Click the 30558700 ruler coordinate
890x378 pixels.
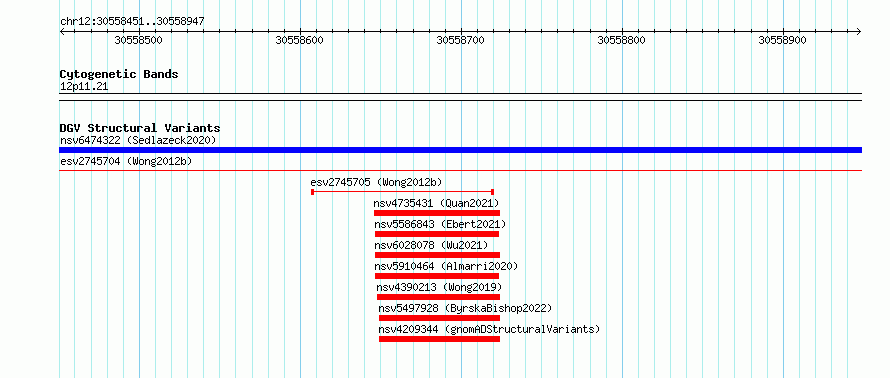[460, 40]
